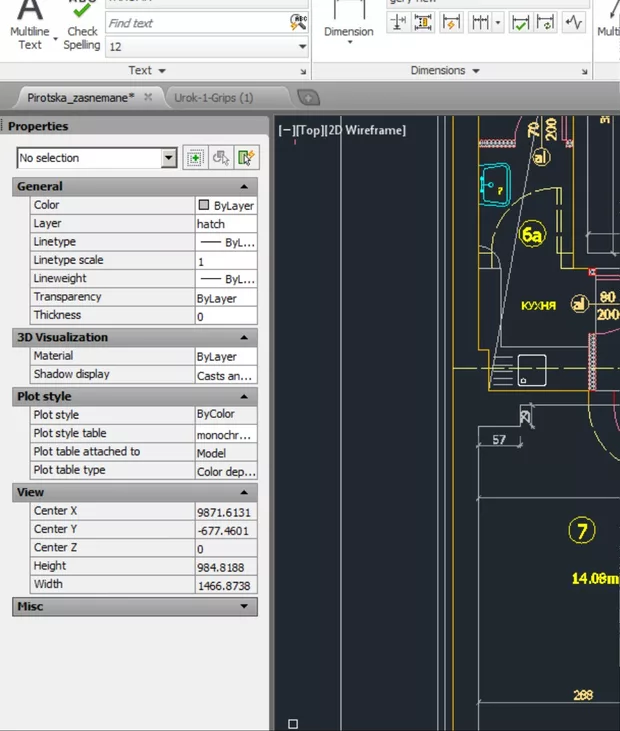Click the Select Objects icon in Properties
The width and height of the screenshot is (620, 731).
[x=221, y=158]
